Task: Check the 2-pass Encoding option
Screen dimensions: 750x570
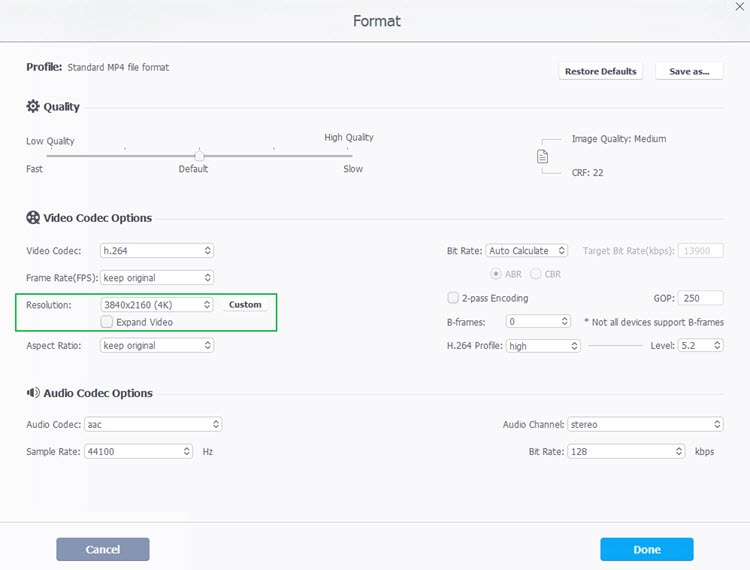Action: click(453, 298)
